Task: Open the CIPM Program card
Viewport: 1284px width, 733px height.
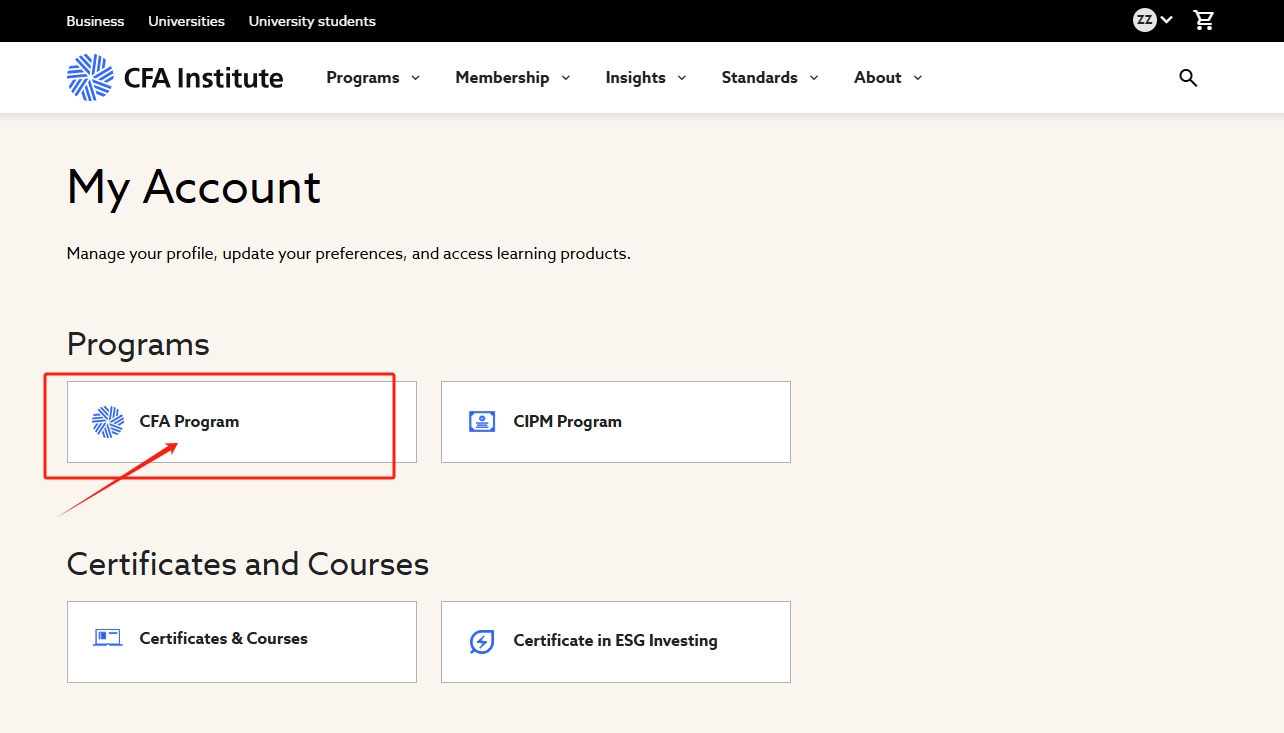Action: 615,422
